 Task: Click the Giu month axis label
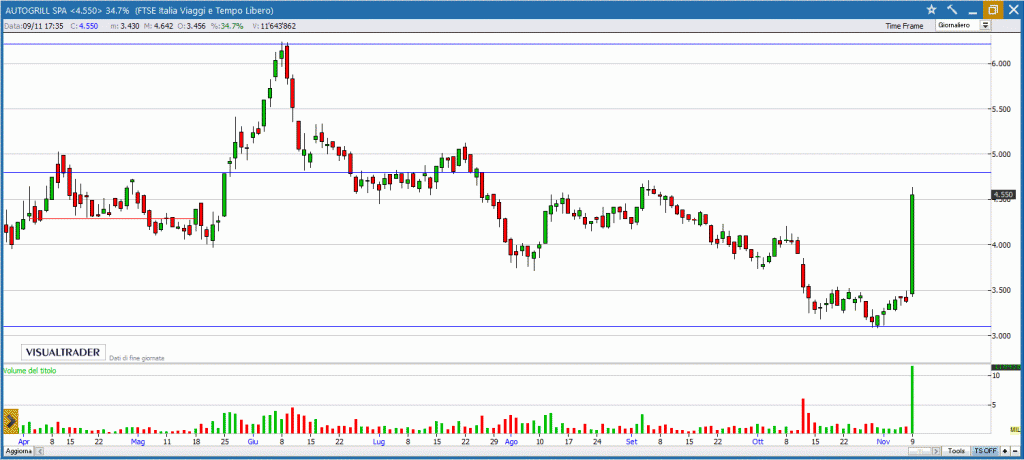[x=253, y=441]
